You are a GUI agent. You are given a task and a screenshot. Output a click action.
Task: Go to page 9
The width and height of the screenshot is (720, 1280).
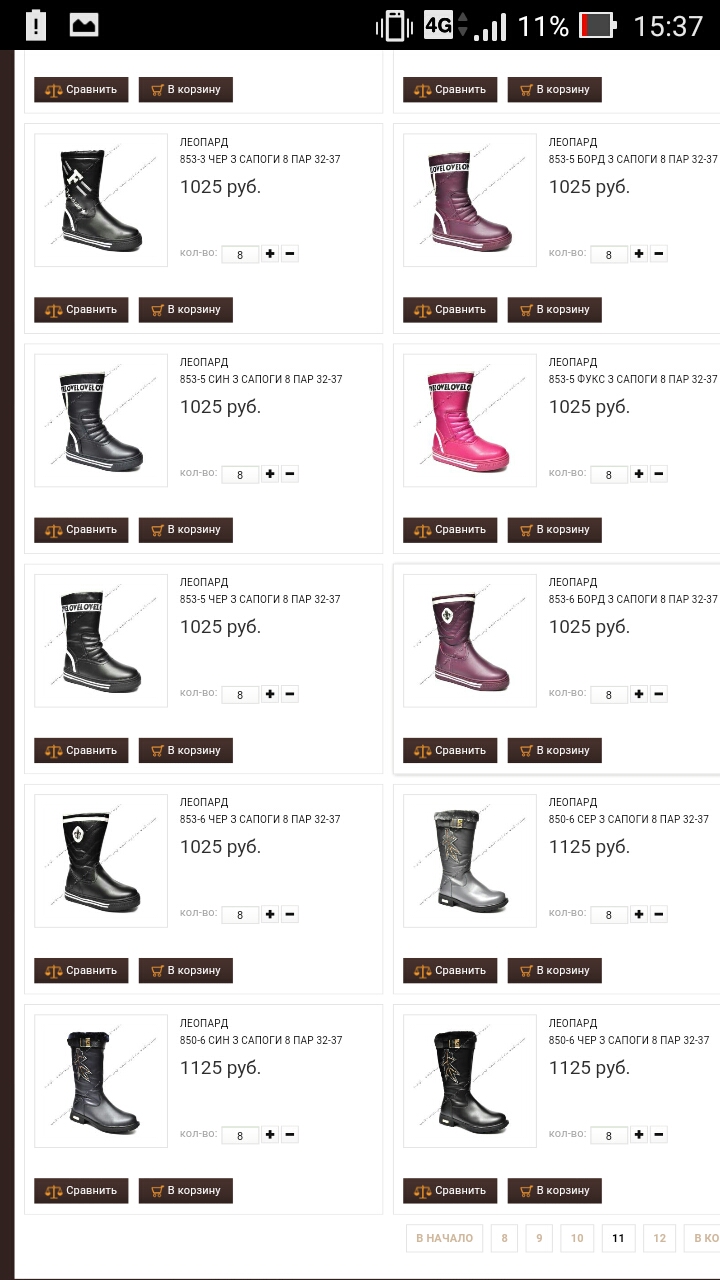point(538,1238)
